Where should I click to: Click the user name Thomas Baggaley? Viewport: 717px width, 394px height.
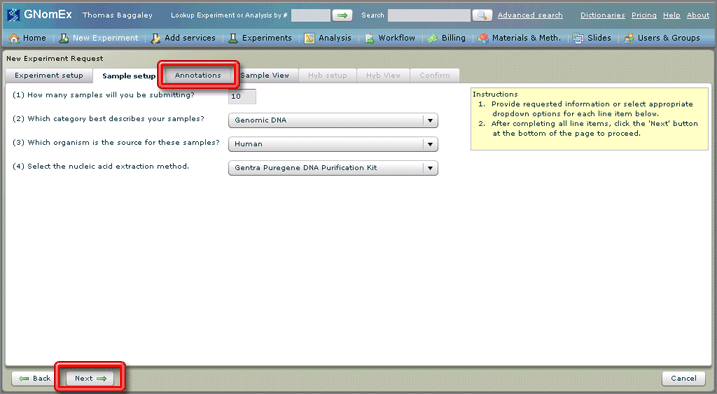[x=118, y=15]
